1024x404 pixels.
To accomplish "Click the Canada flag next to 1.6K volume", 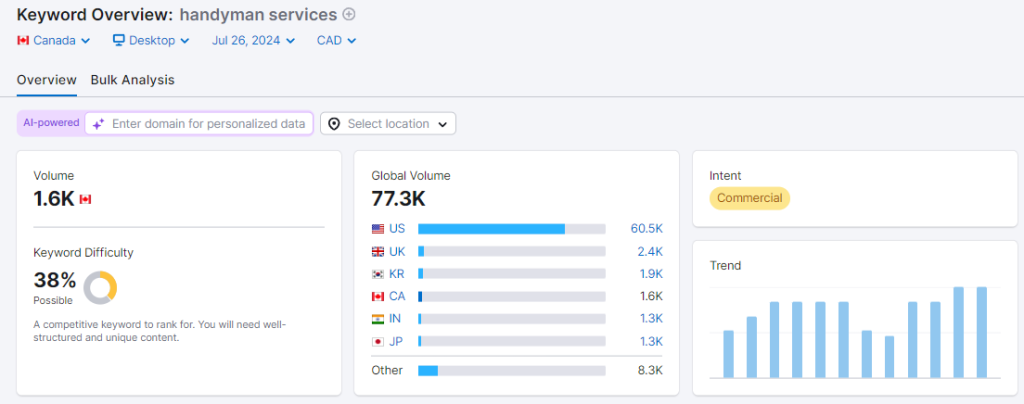I will [x=85, y=200].
